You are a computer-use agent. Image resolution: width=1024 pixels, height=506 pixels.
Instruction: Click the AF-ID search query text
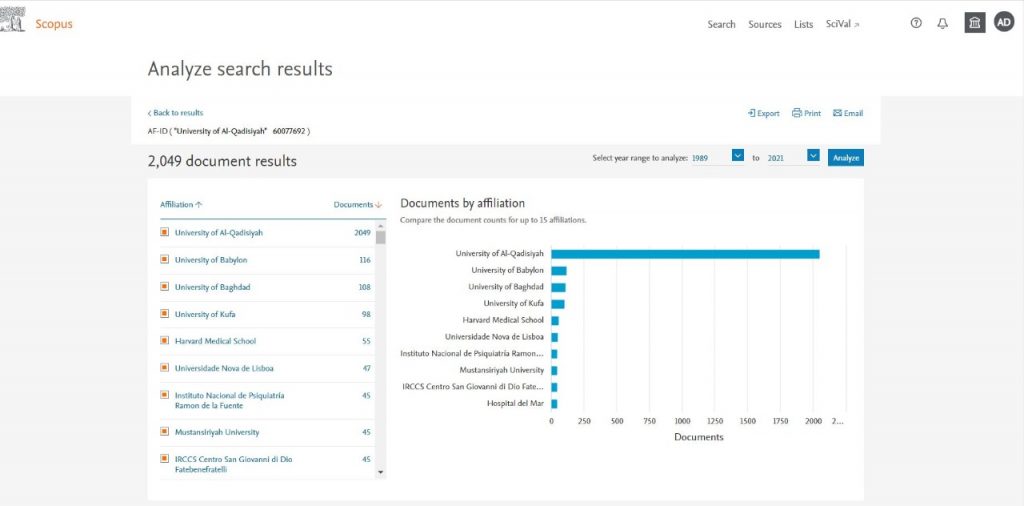coord(229,131)
